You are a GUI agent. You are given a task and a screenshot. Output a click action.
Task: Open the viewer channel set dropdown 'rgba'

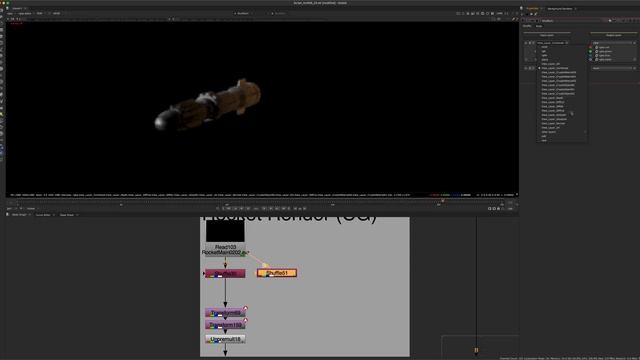point(10,13)
